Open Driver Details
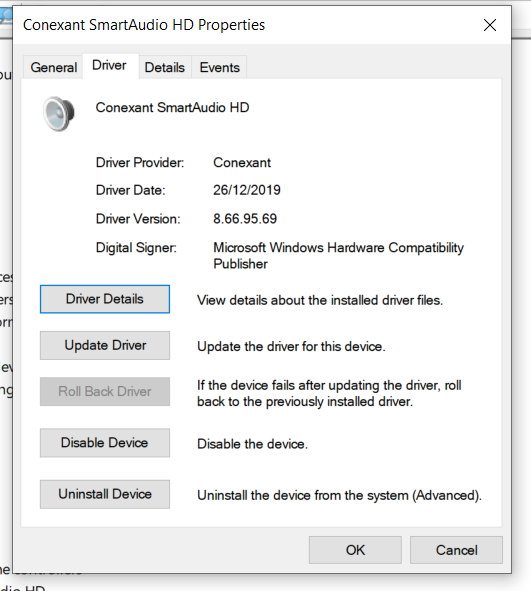The width and height of the screenshot is (531, 591). click(x=105, y=299)
